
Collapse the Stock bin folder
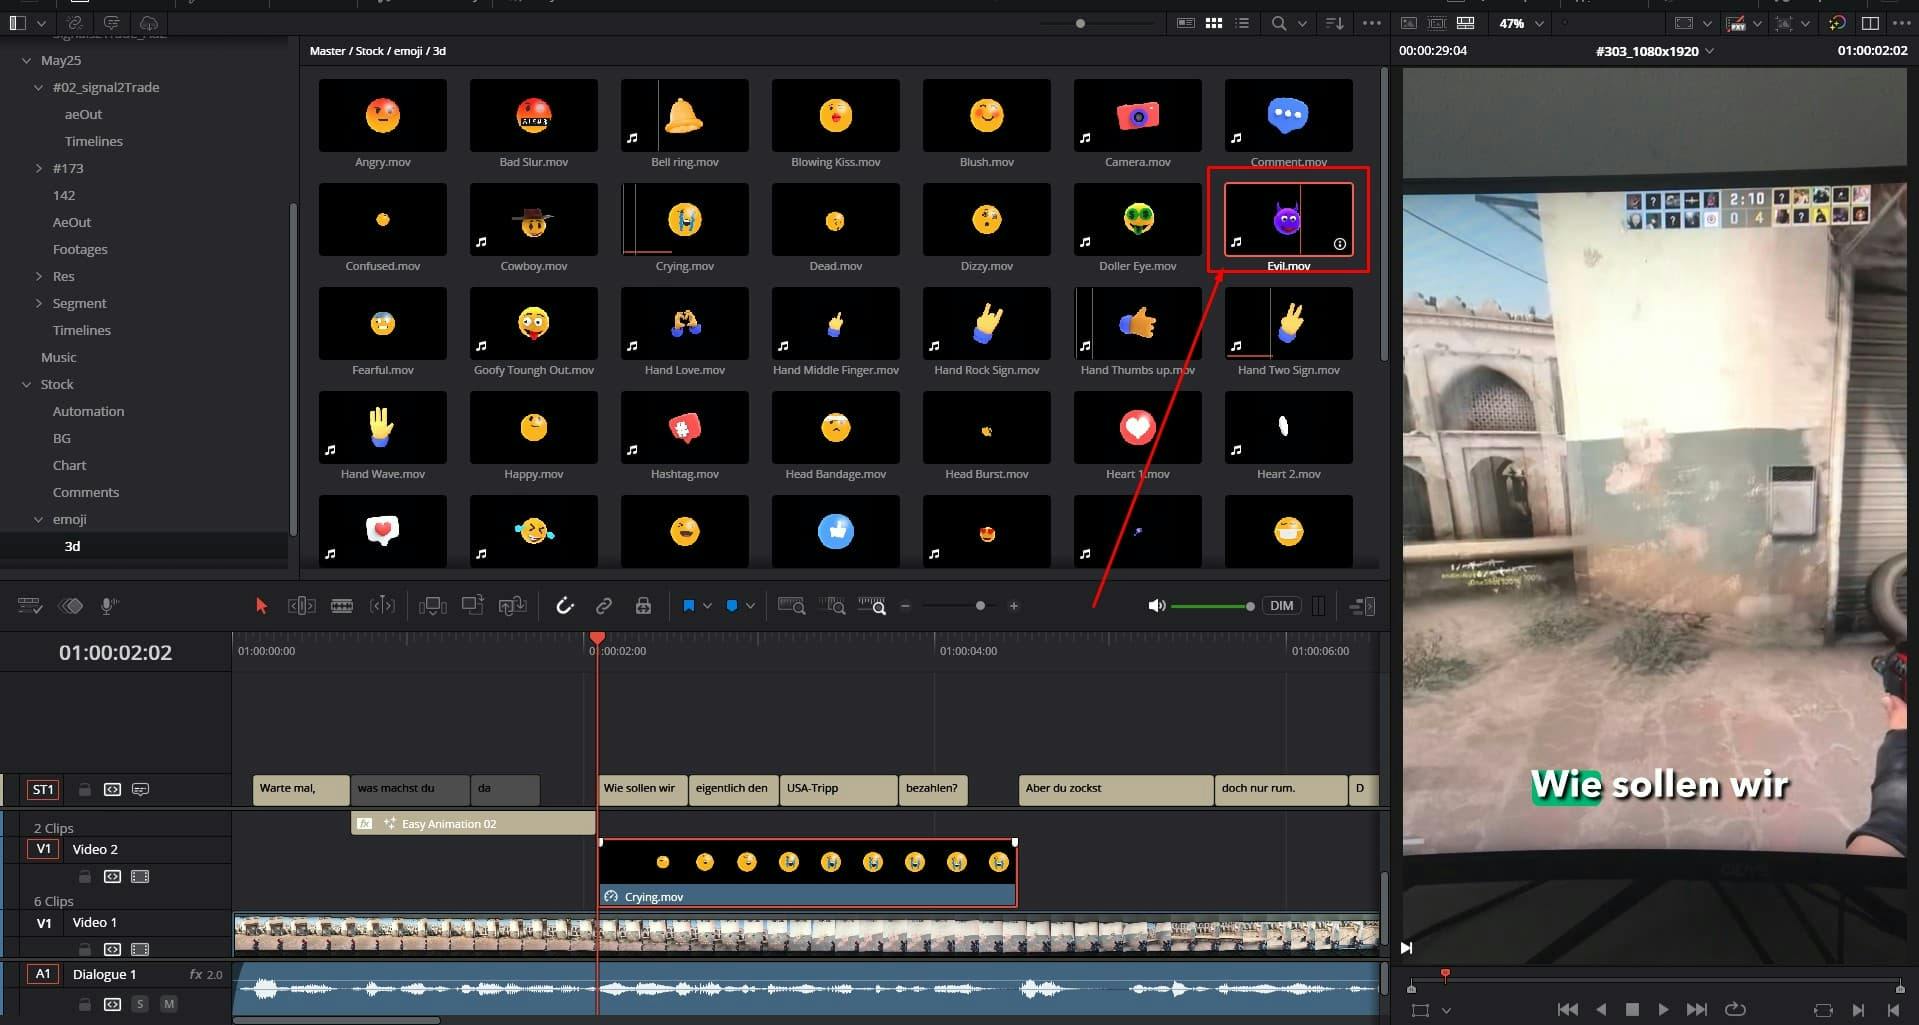pos(27,384)
